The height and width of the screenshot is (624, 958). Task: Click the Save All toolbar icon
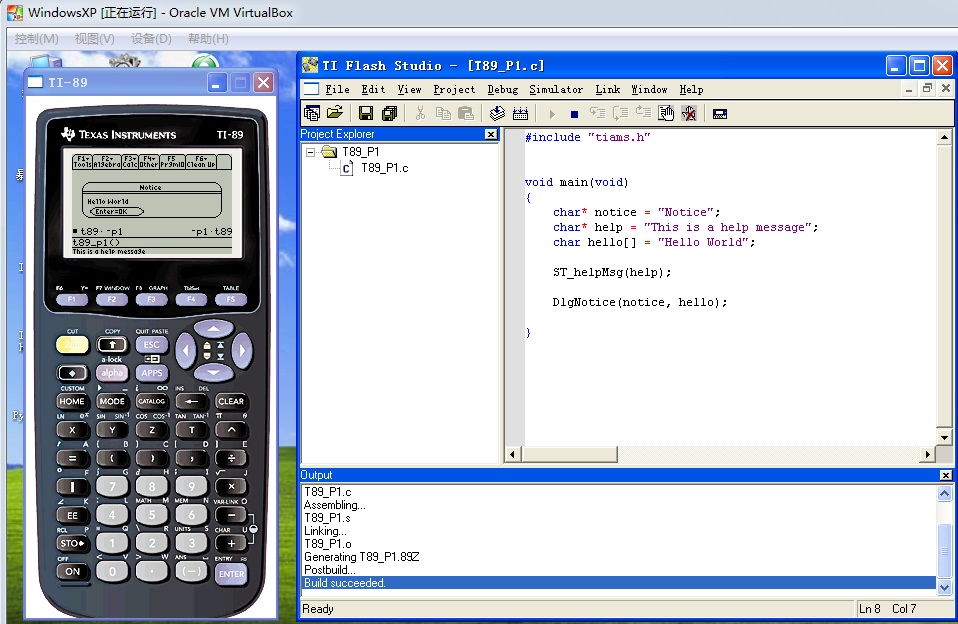point(389,113)
